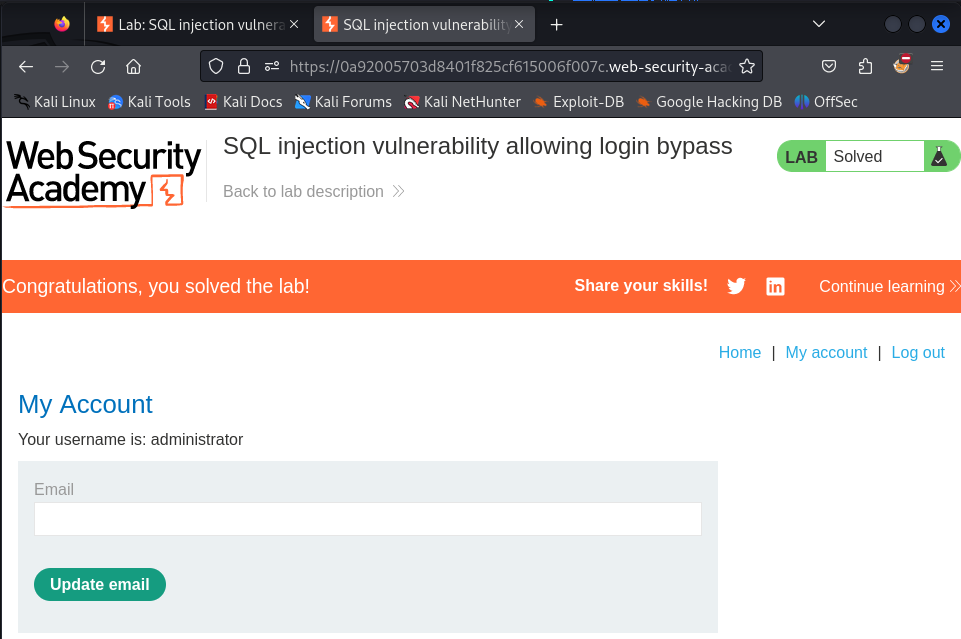
Task: Bookmark this page with the star icon
Action: (746, 67)
